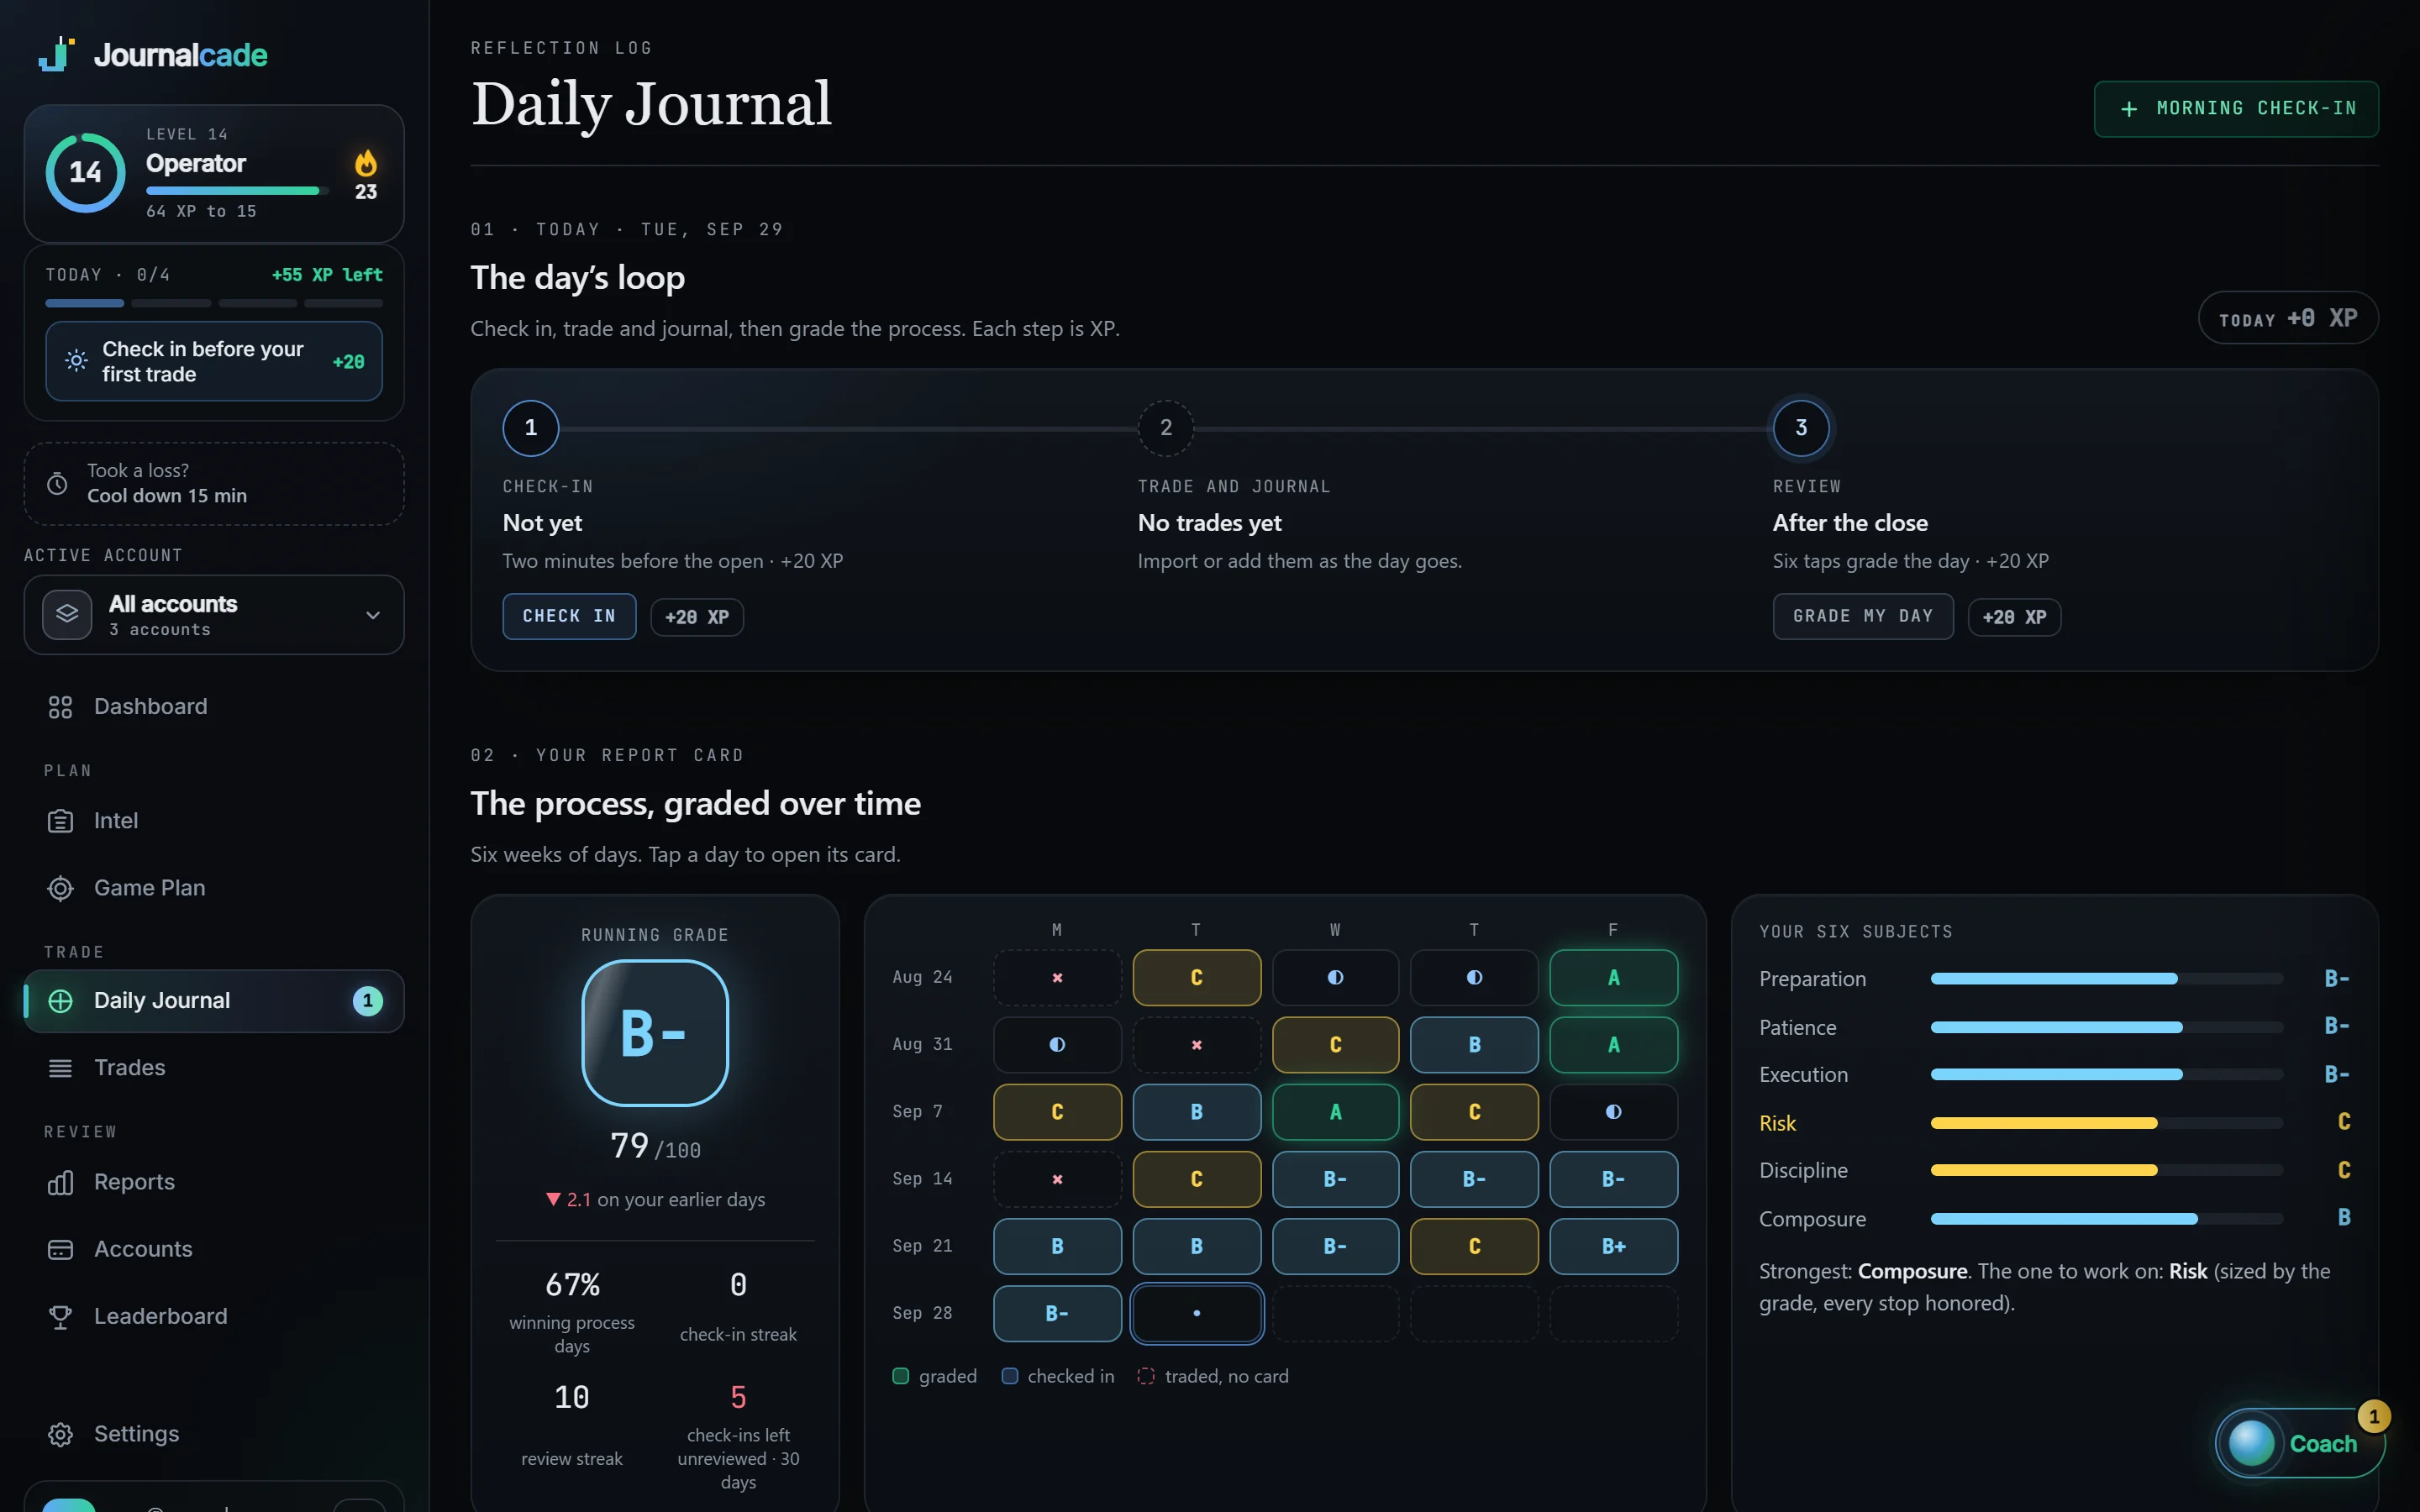
Task: Click the Dashboard grid icon
Action: [60, 707]
